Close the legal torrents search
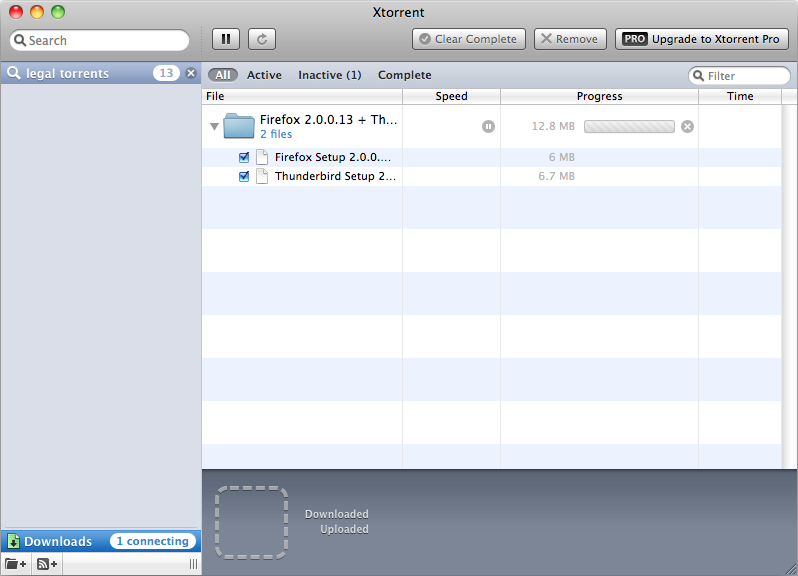Viewport: 798px width, 576px height. [x=191, y=73]
